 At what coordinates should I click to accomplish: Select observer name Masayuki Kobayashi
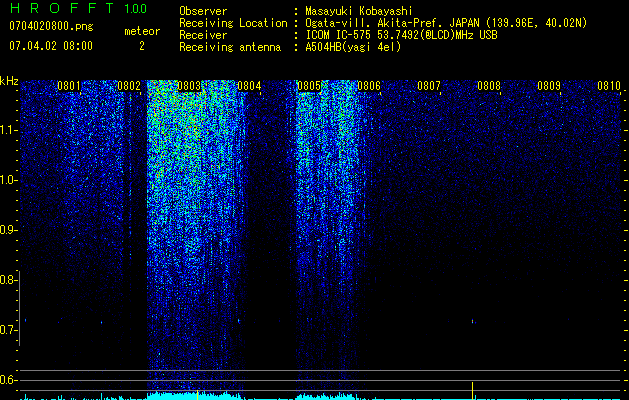[x=359, y=11]
